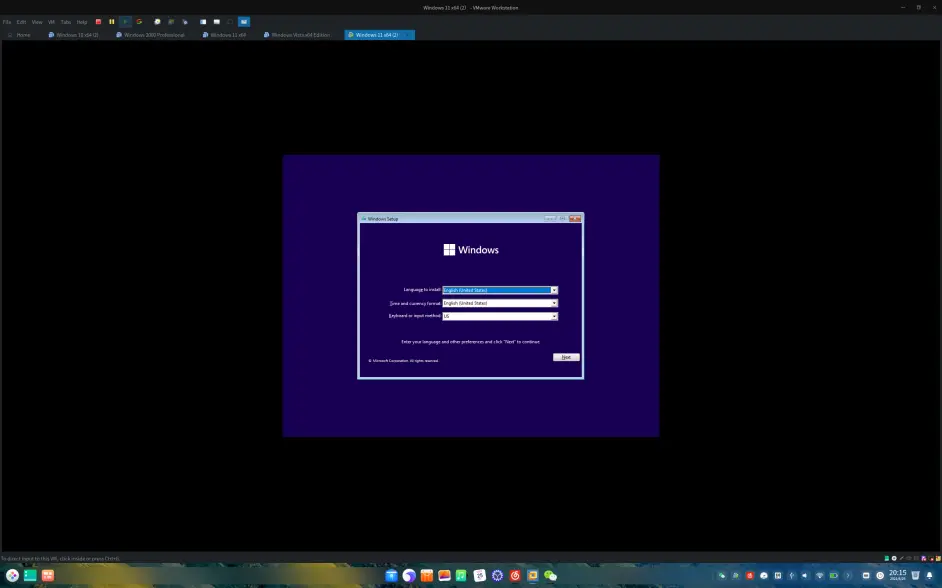Viewport: 942px width, 588px height.
Task: Expand the tray arrow next to battery
Action: [x=848, y=575]
